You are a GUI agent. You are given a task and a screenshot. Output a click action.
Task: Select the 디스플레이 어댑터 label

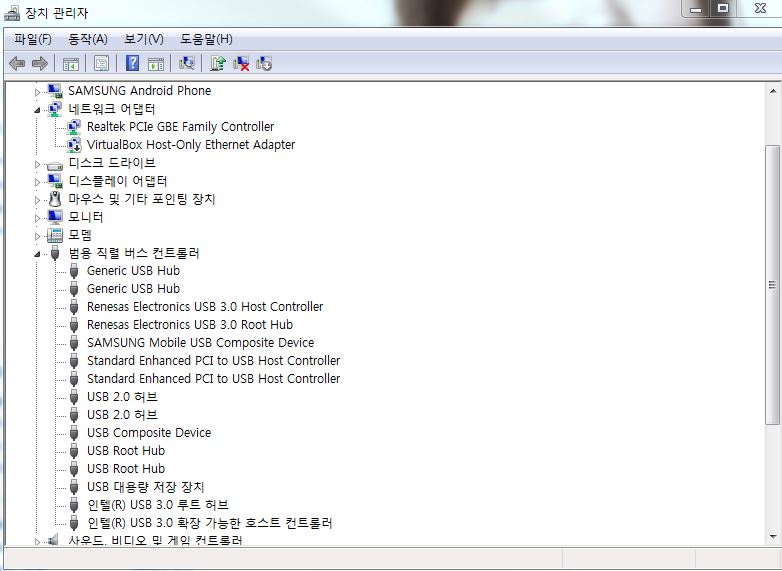pyautogui.click(x=118, y=181)
